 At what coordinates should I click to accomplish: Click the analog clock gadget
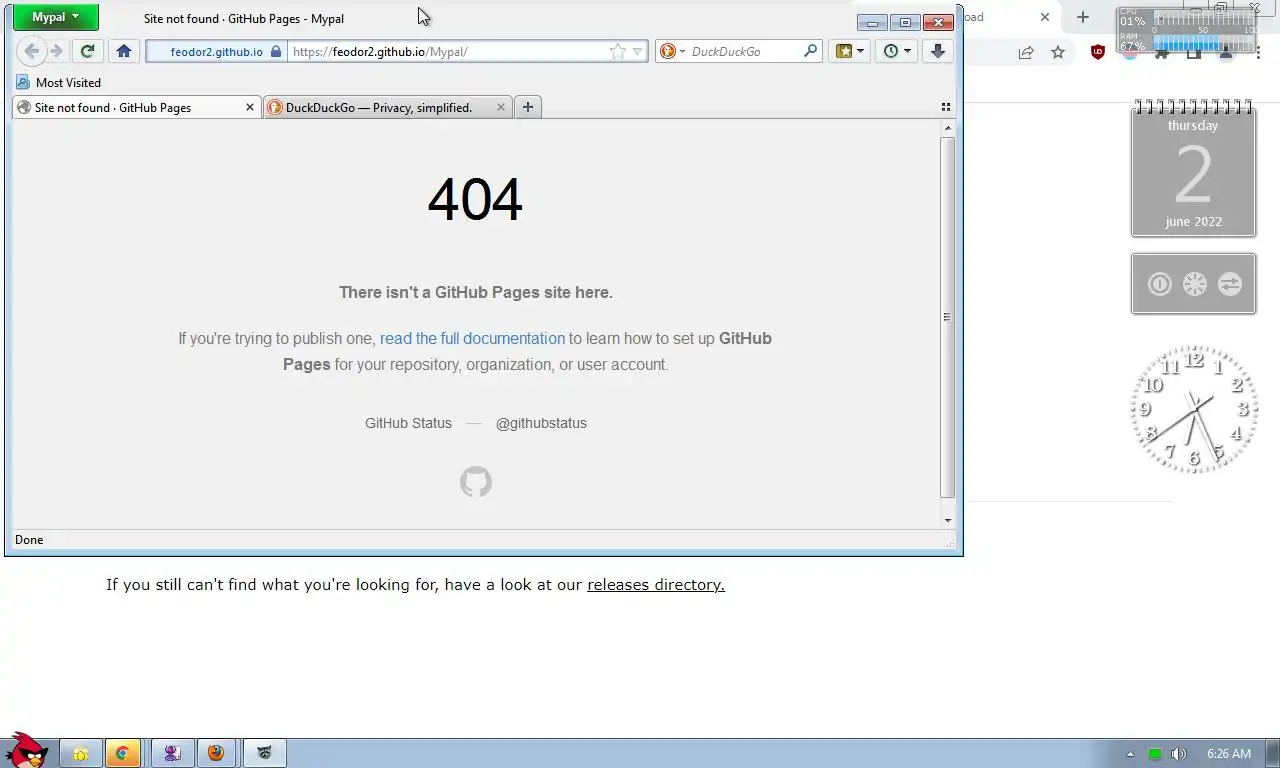1193,409
